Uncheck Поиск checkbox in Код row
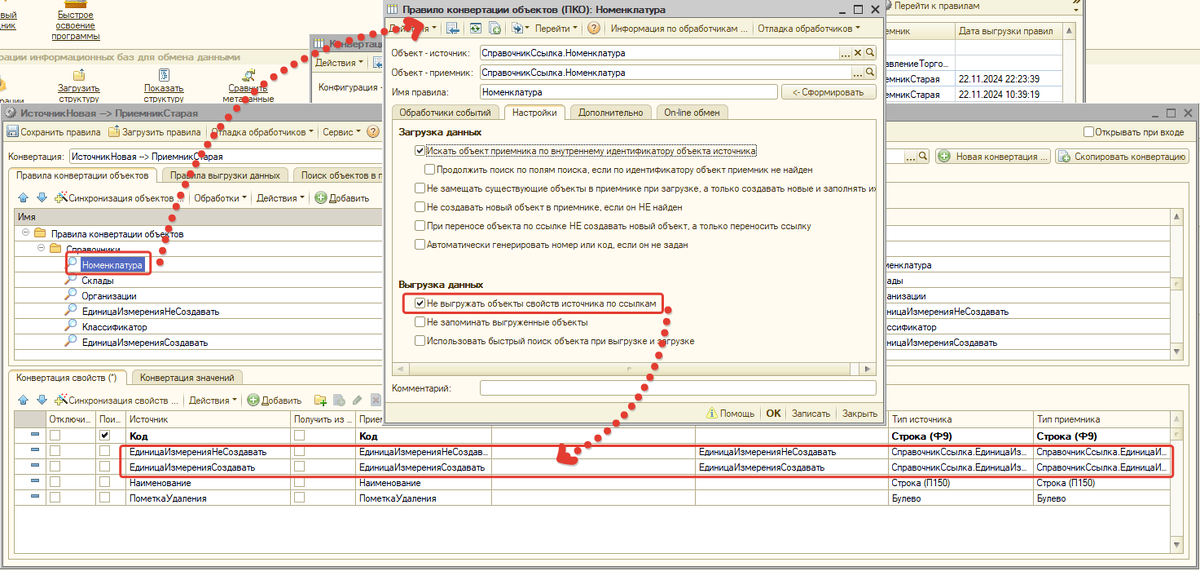 coord(105,437)
